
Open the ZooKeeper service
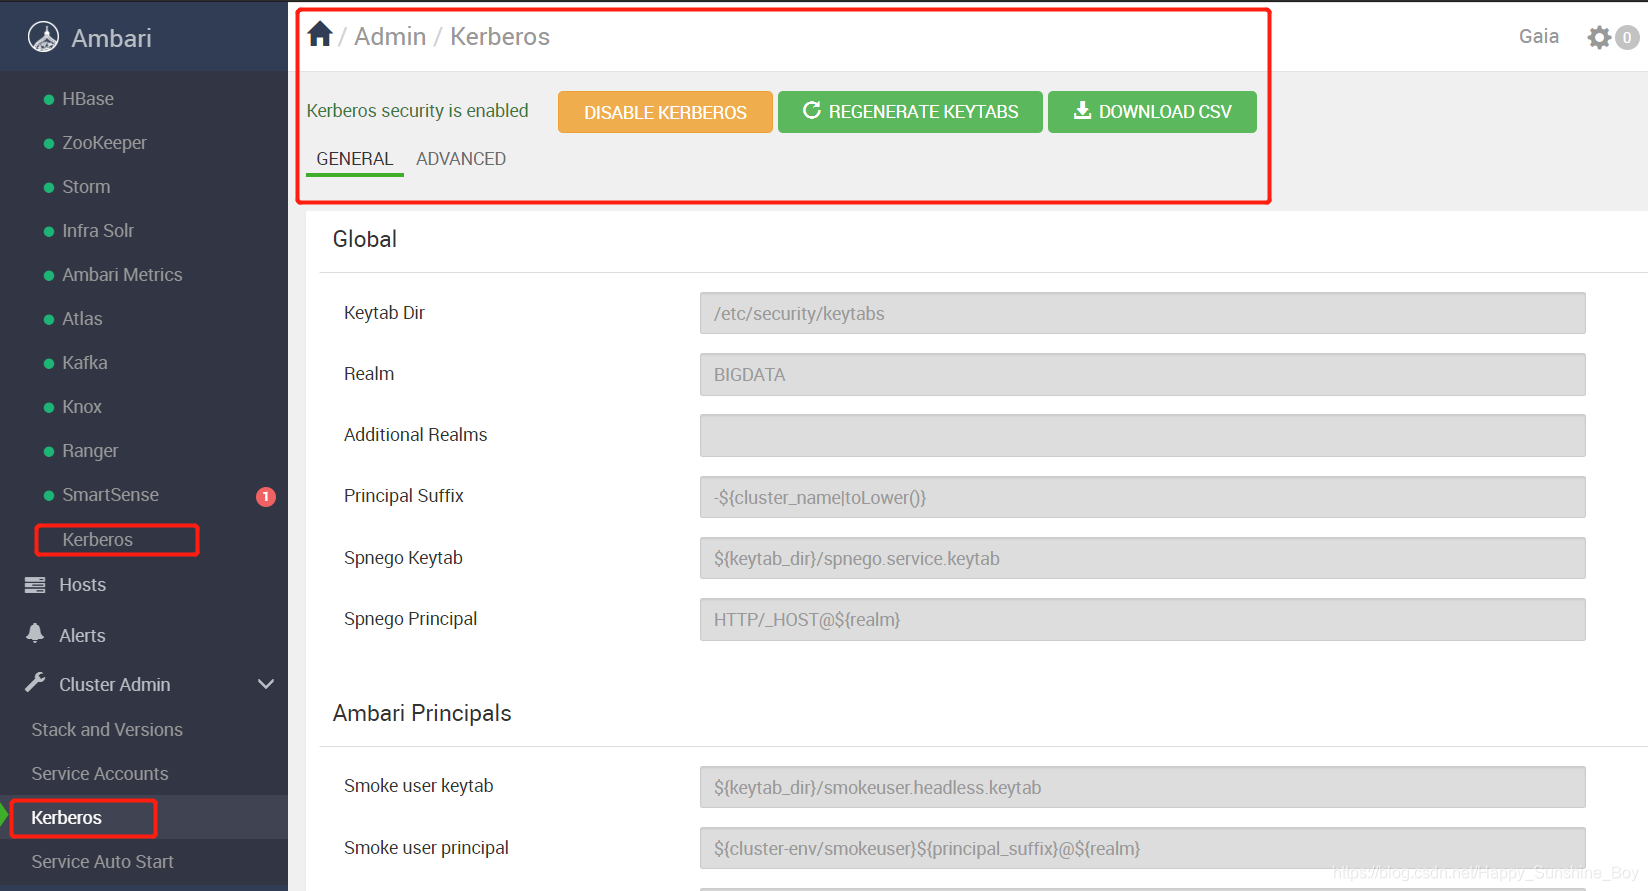pos(104,143)
